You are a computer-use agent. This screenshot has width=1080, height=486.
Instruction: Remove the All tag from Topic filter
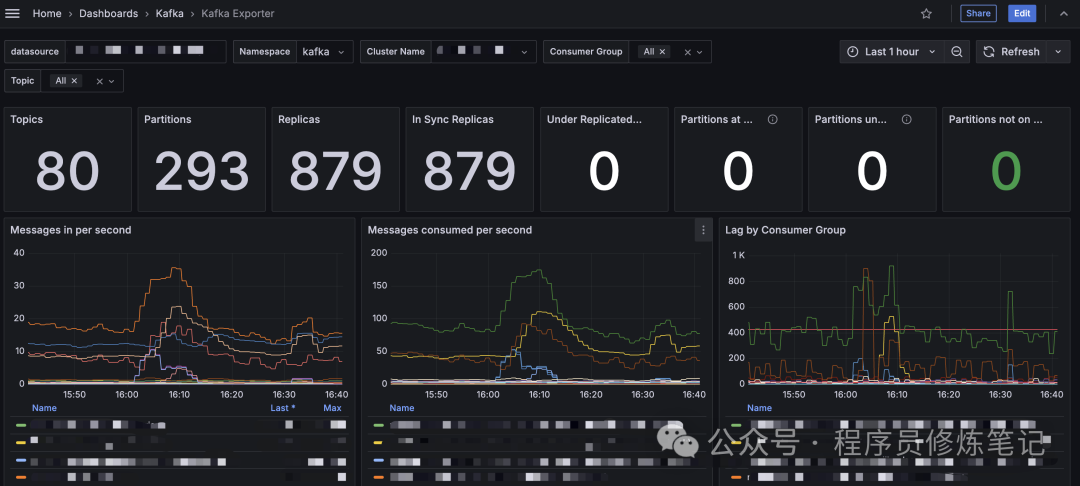pos(74,81)
